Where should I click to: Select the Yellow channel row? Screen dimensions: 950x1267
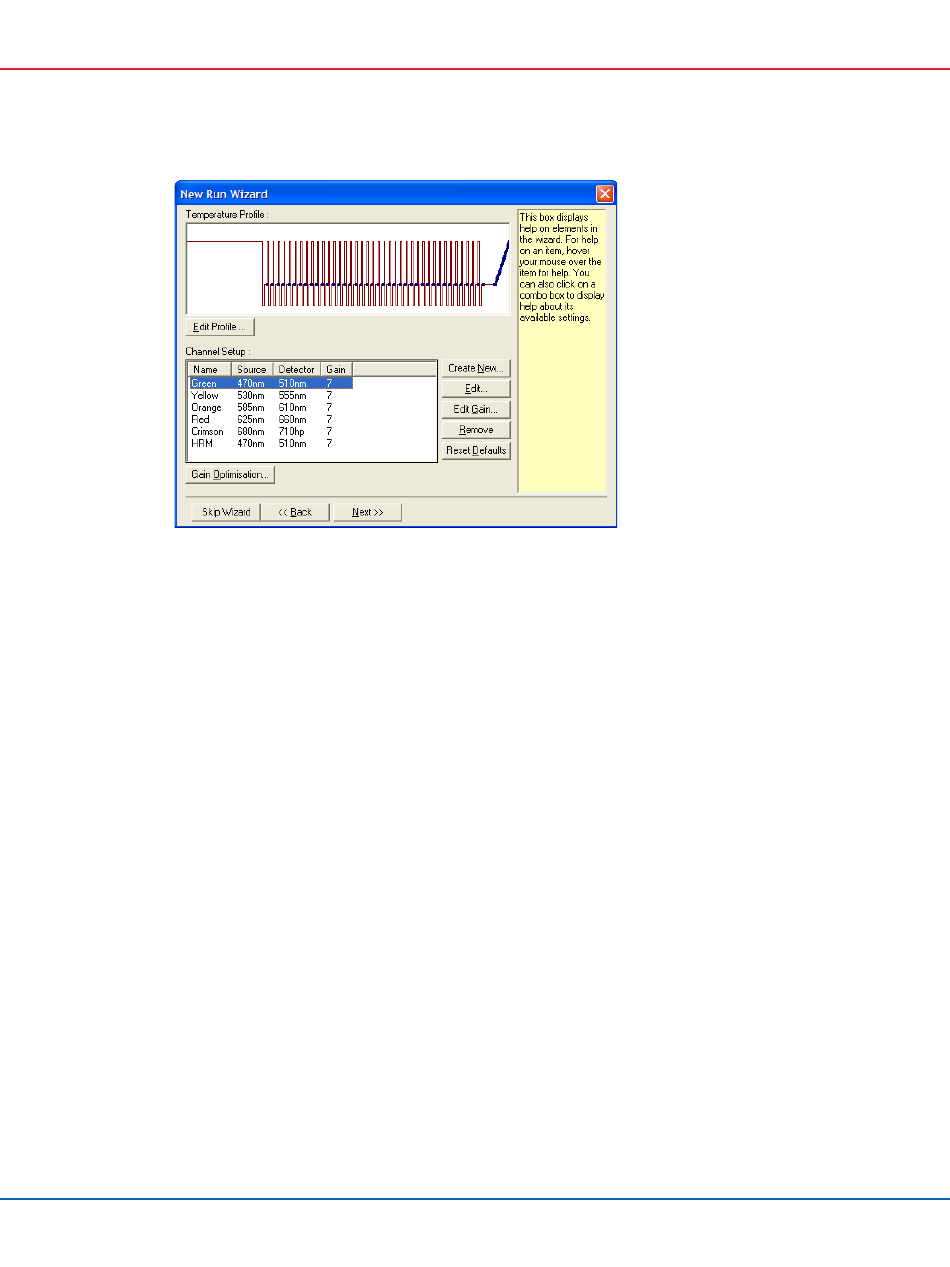click(x=270, y=395)
